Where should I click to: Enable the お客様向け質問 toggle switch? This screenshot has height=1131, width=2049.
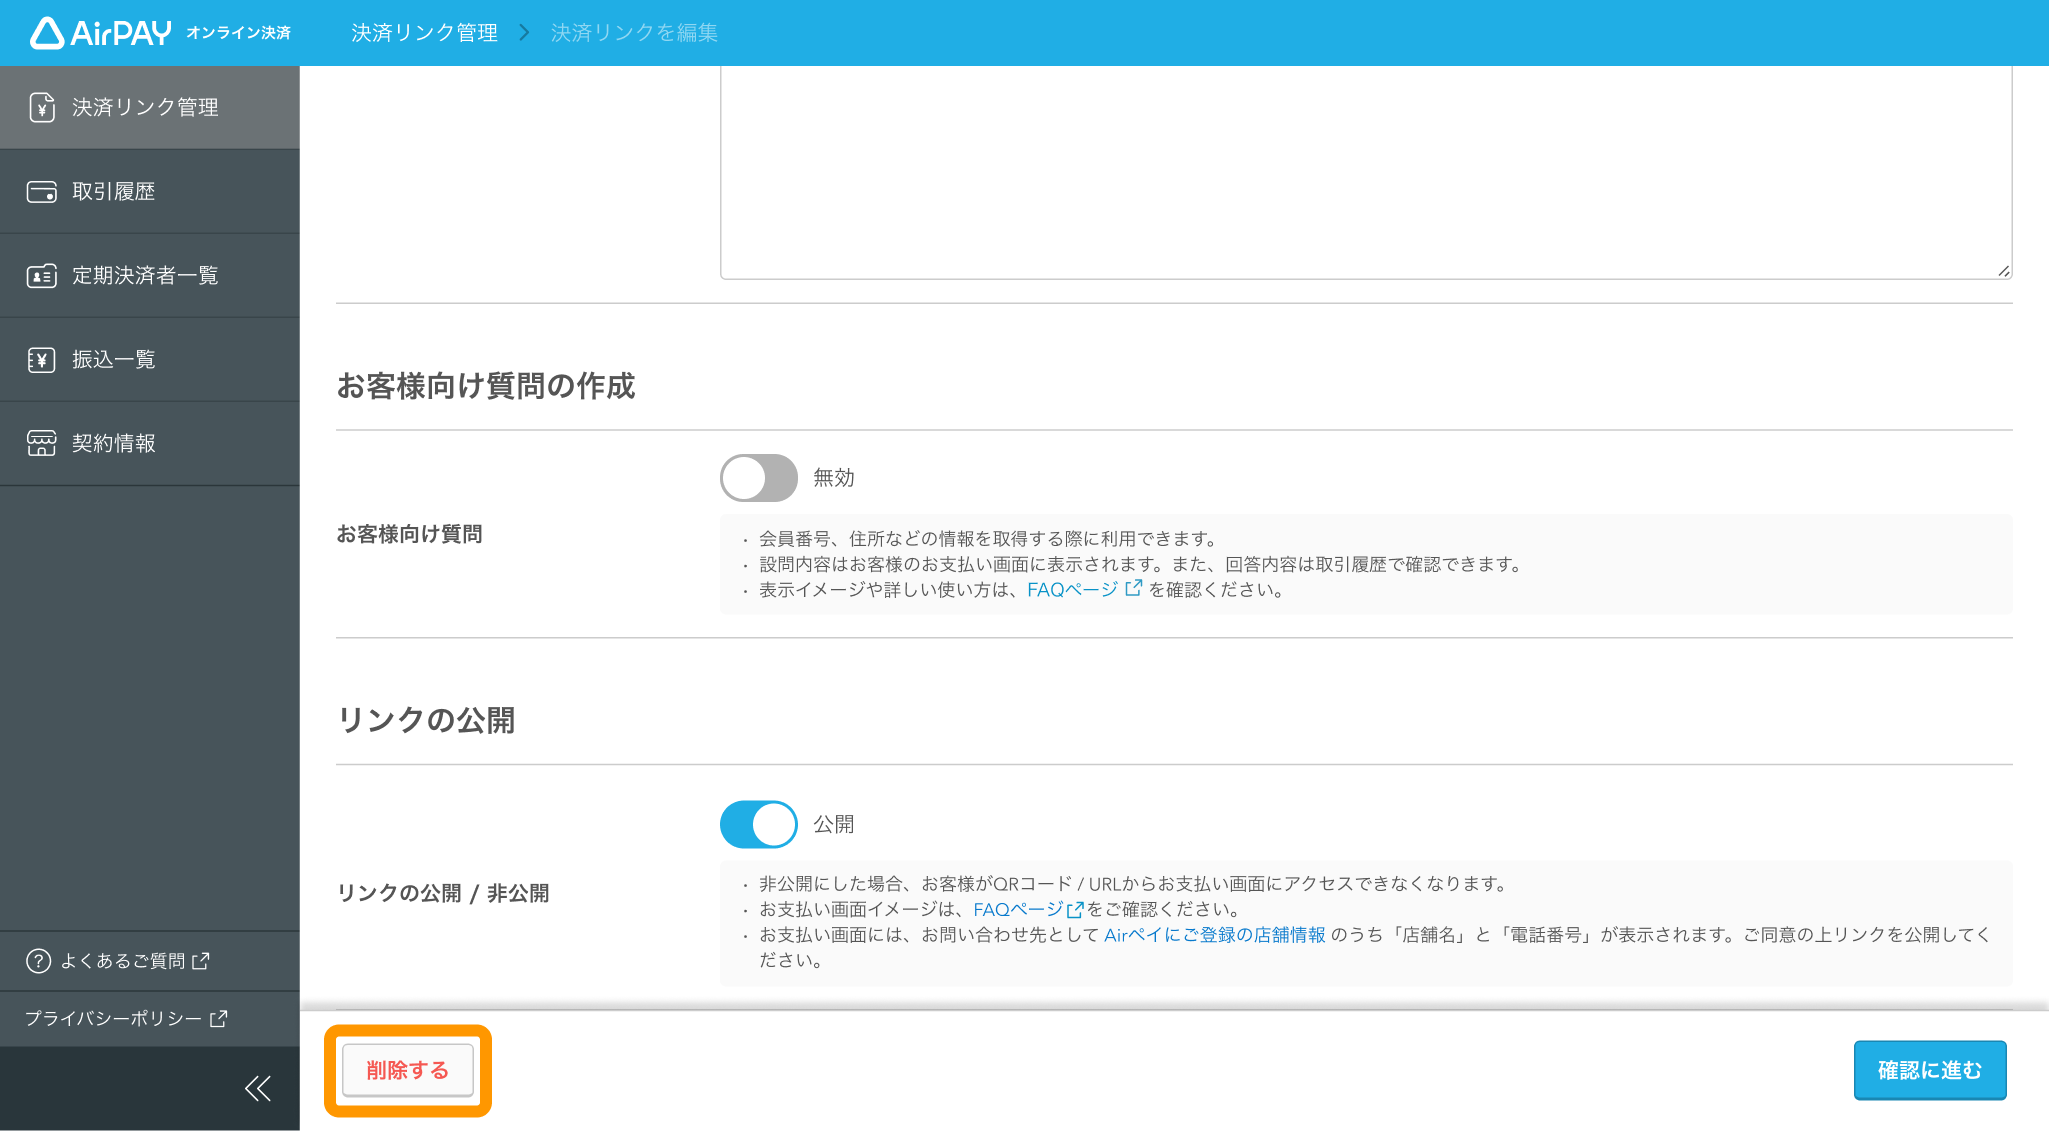pos(758,478)
